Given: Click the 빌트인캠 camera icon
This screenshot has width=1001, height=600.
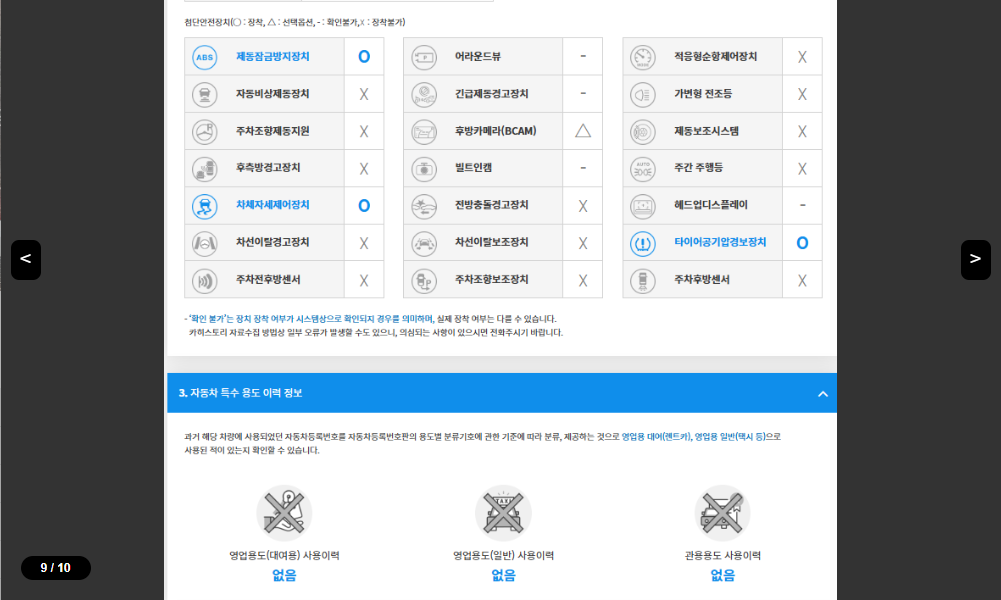Looking at the screenshot, I should point(424,169).
